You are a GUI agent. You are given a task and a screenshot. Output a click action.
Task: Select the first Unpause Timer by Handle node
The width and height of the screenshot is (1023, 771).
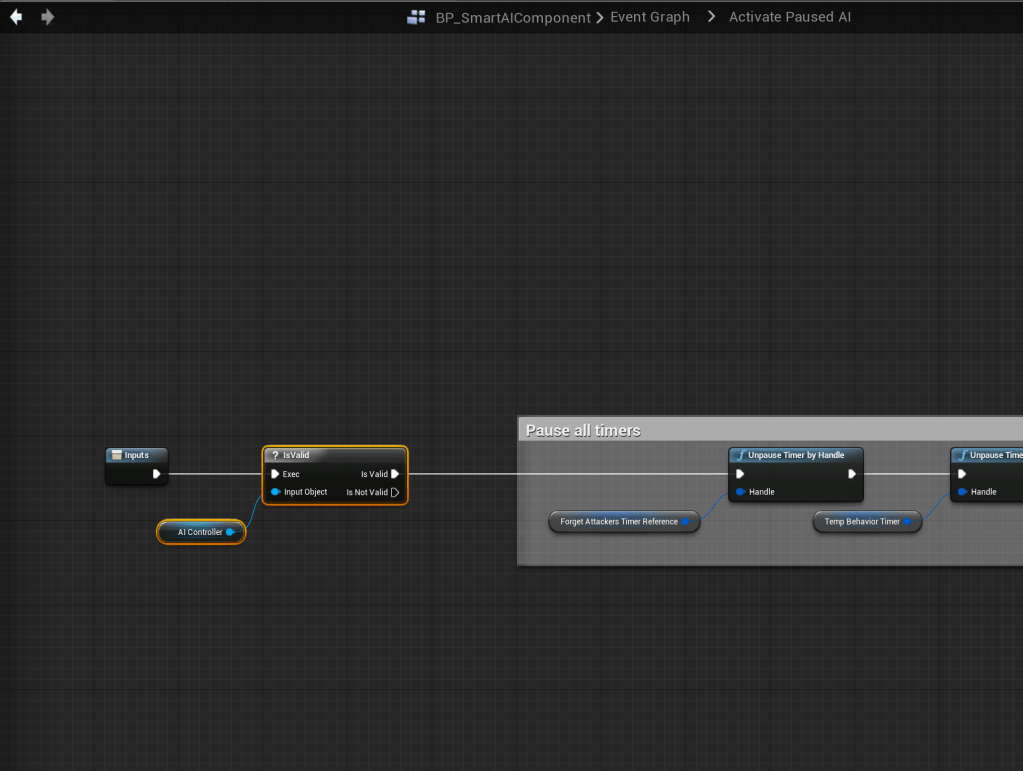[x=795, y=455]
